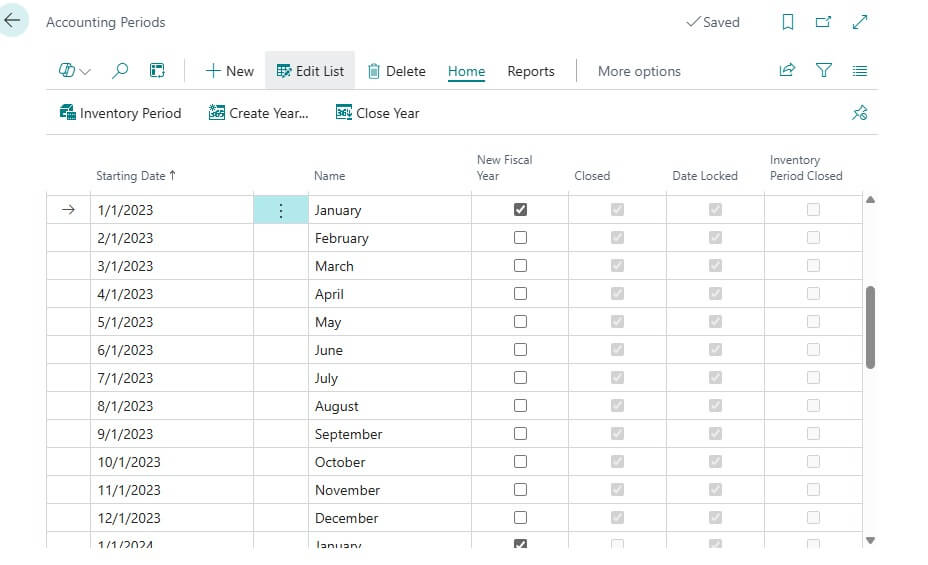Click the Create Year button
This screenshot has width=928, height=565.
(258, 113)
